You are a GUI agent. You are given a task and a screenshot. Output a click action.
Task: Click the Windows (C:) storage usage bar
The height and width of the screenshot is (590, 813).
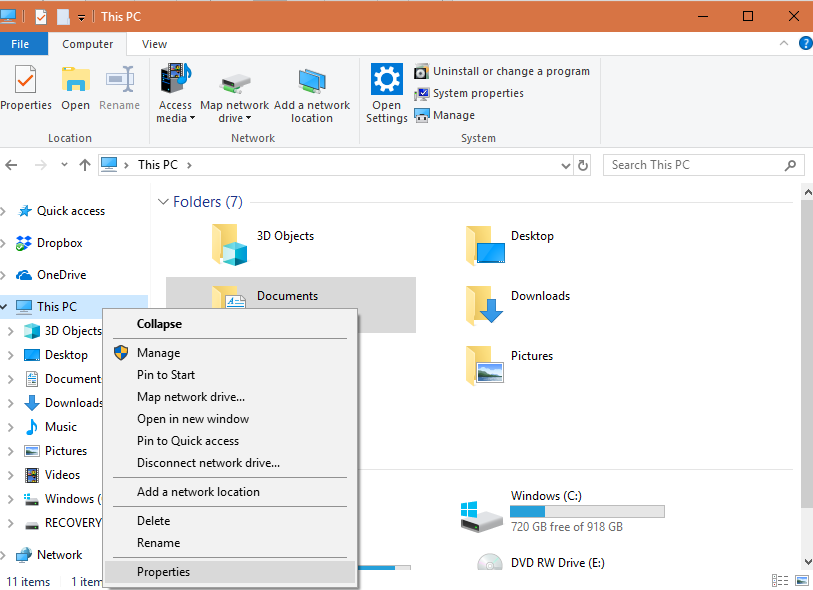pos(587,512)
